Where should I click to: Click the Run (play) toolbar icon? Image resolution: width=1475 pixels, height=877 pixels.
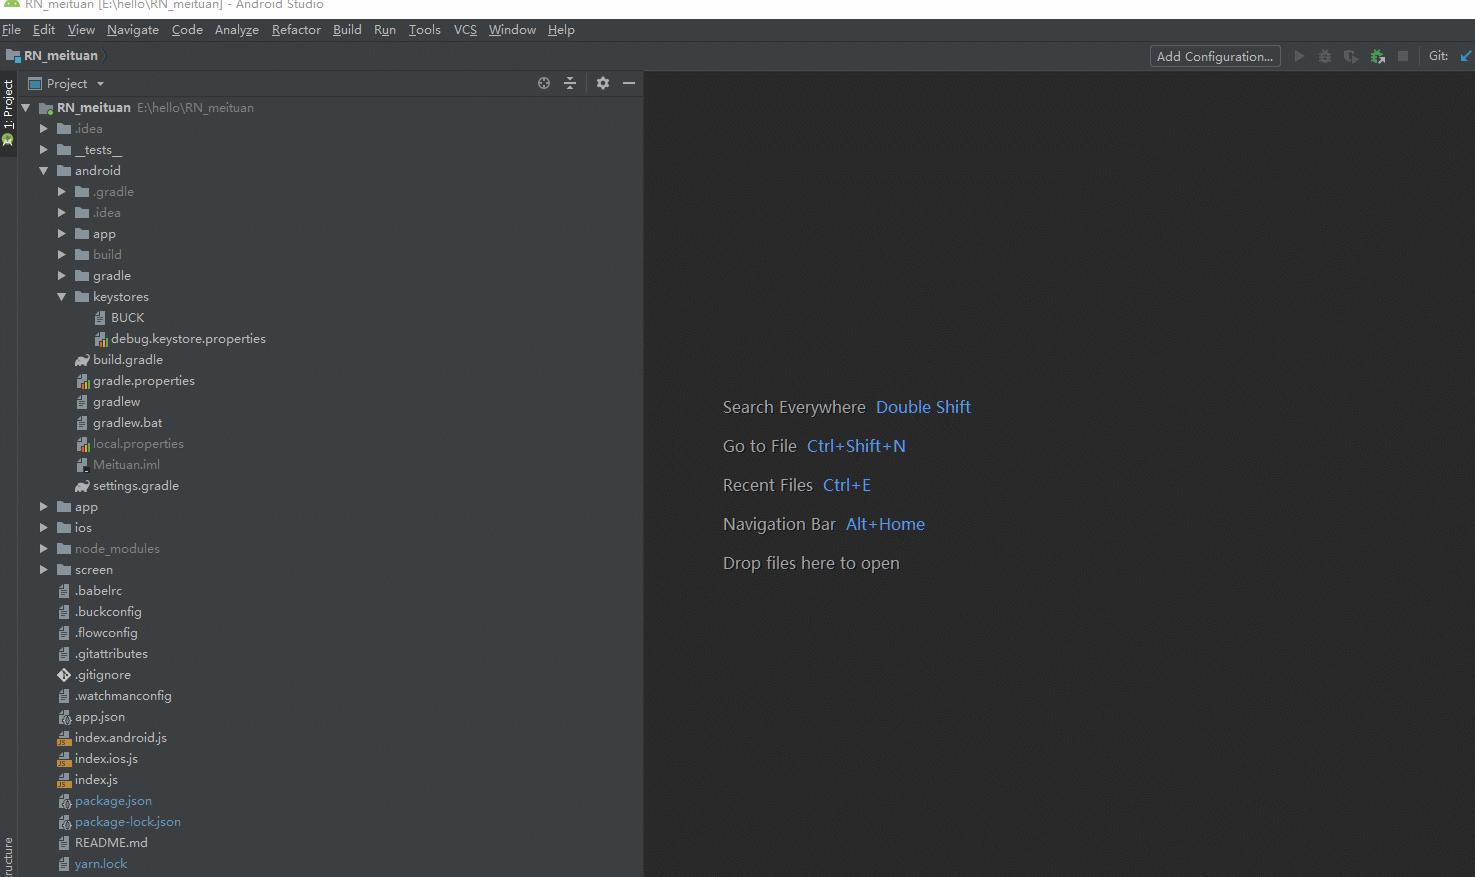click(x=1299, y=56)
